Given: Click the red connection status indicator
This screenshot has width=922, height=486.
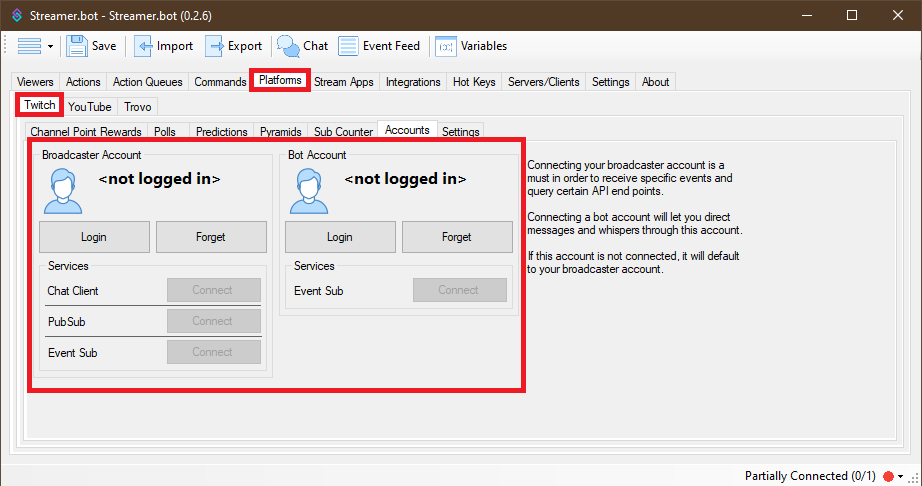Looking at the screenshot, I should click(x=888, y=476).
